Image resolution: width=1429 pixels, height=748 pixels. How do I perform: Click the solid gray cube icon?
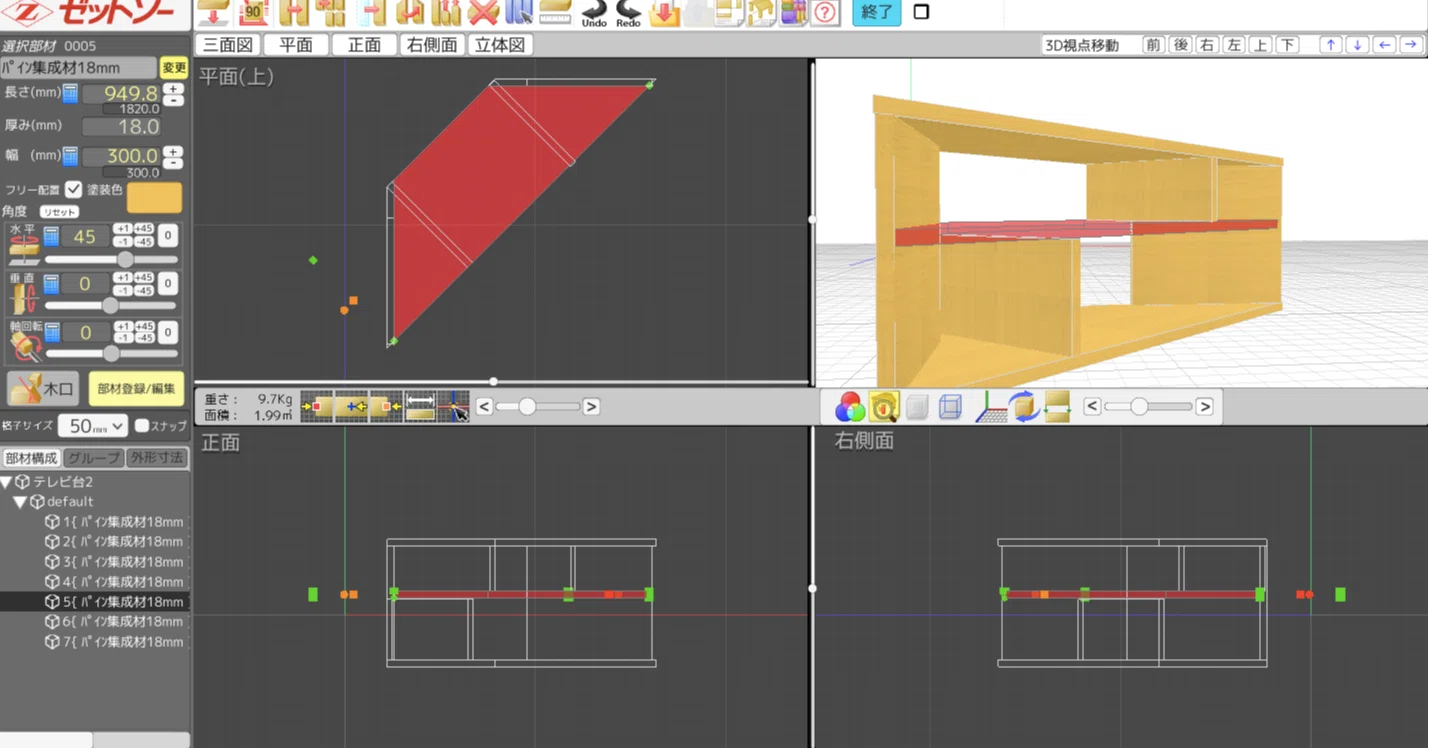pyautogui.click(x=918, y=407)
